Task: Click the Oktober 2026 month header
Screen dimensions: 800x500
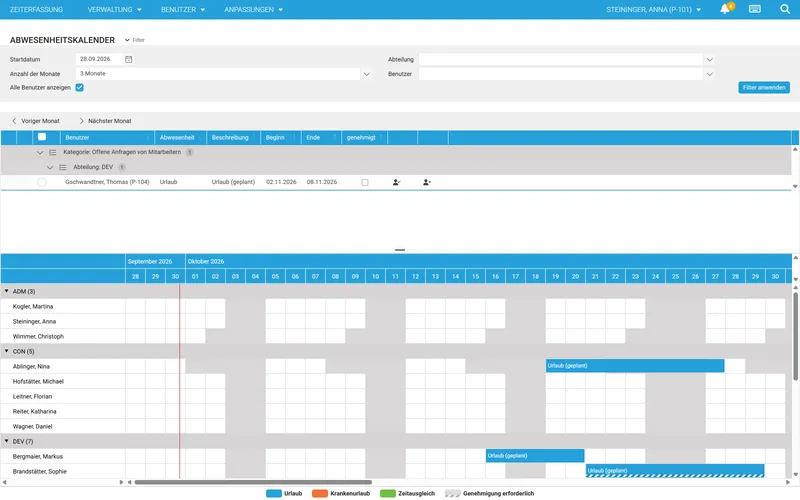Action: click(206, 261)
